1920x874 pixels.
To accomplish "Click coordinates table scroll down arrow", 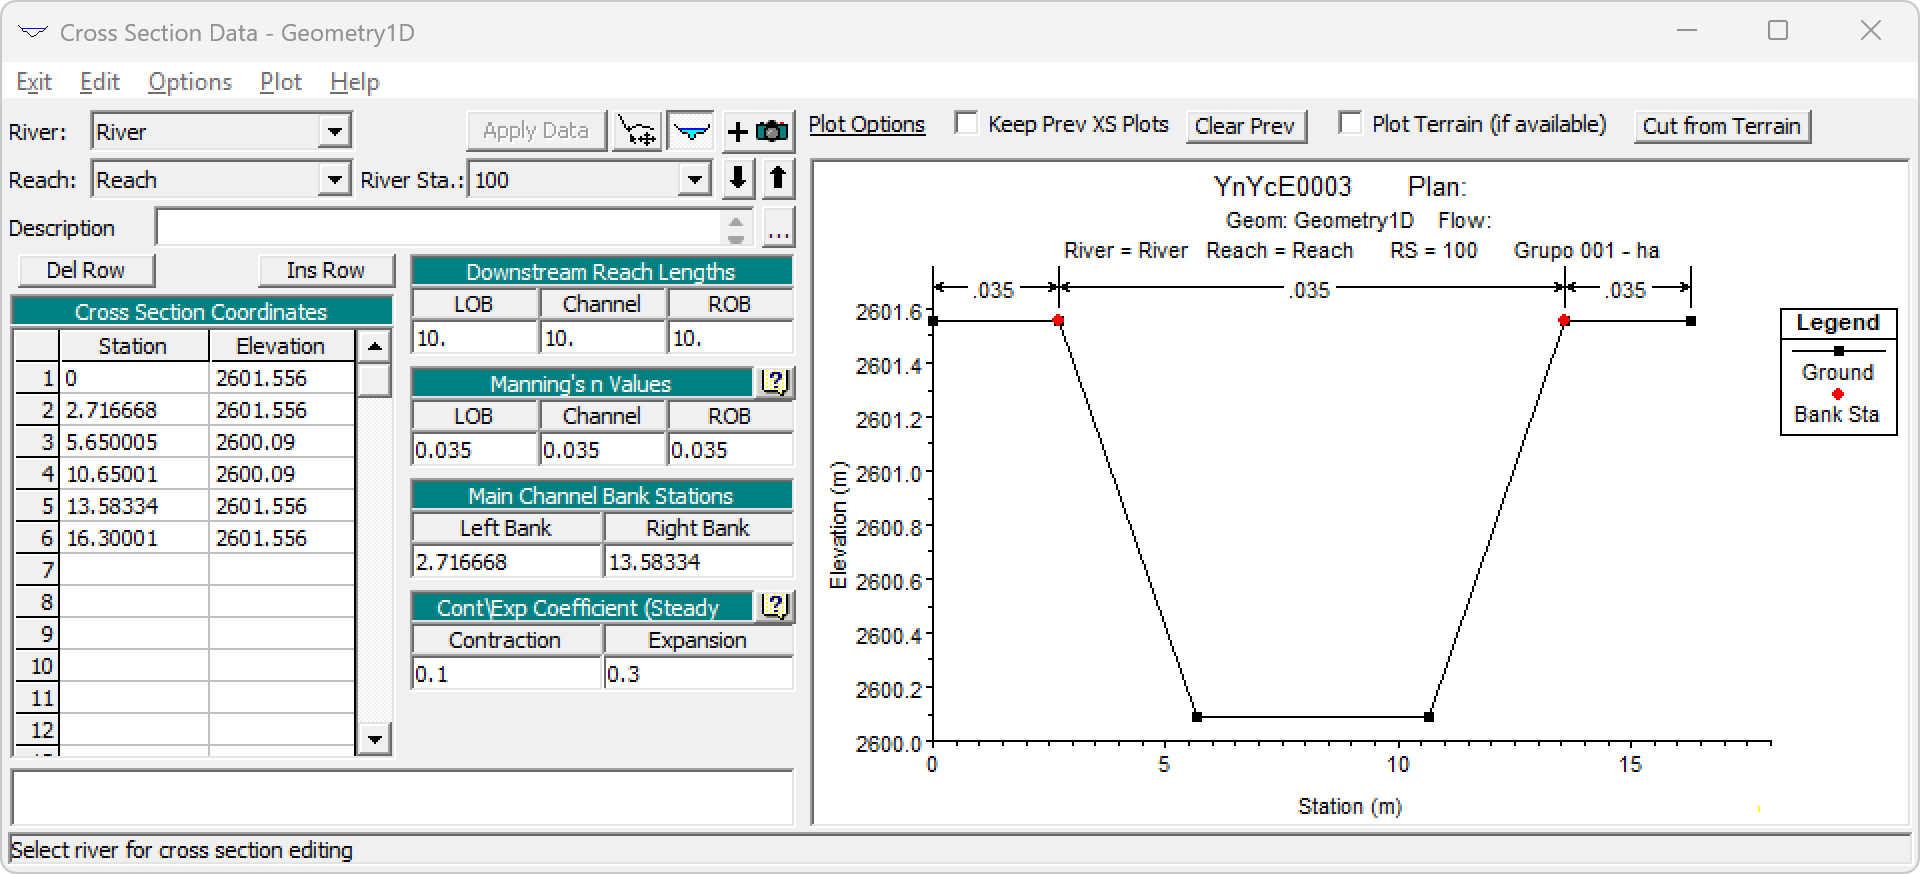I will click(x=374, y=739).
